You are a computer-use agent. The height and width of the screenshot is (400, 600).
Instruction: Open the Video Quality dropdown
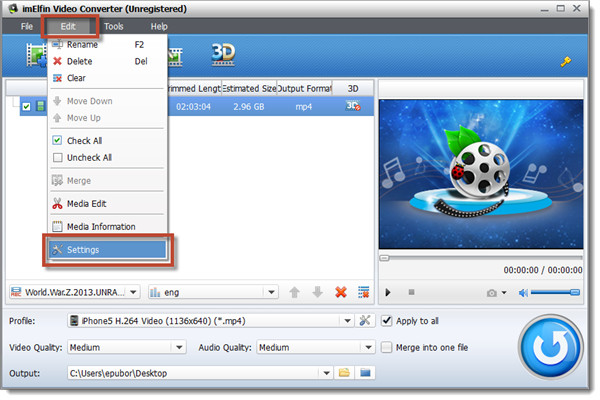coord(179,348)
